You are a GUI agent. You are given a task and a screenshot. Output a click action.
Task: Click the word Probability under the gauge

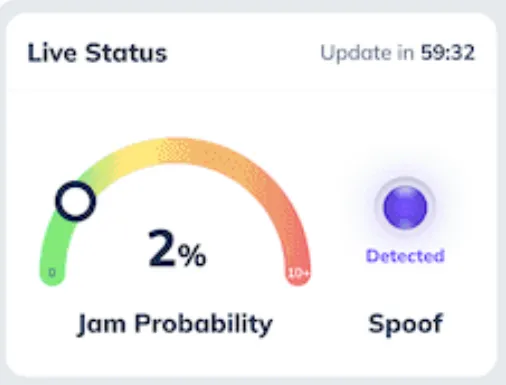coord(204,324)
